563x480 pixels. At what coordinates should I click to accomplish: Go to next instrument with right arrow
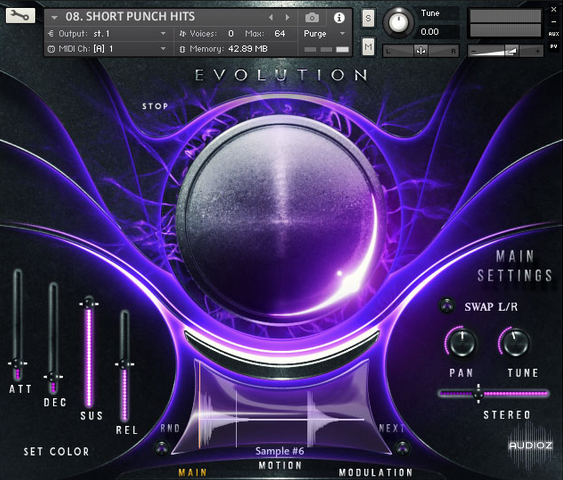pos(287,17)
